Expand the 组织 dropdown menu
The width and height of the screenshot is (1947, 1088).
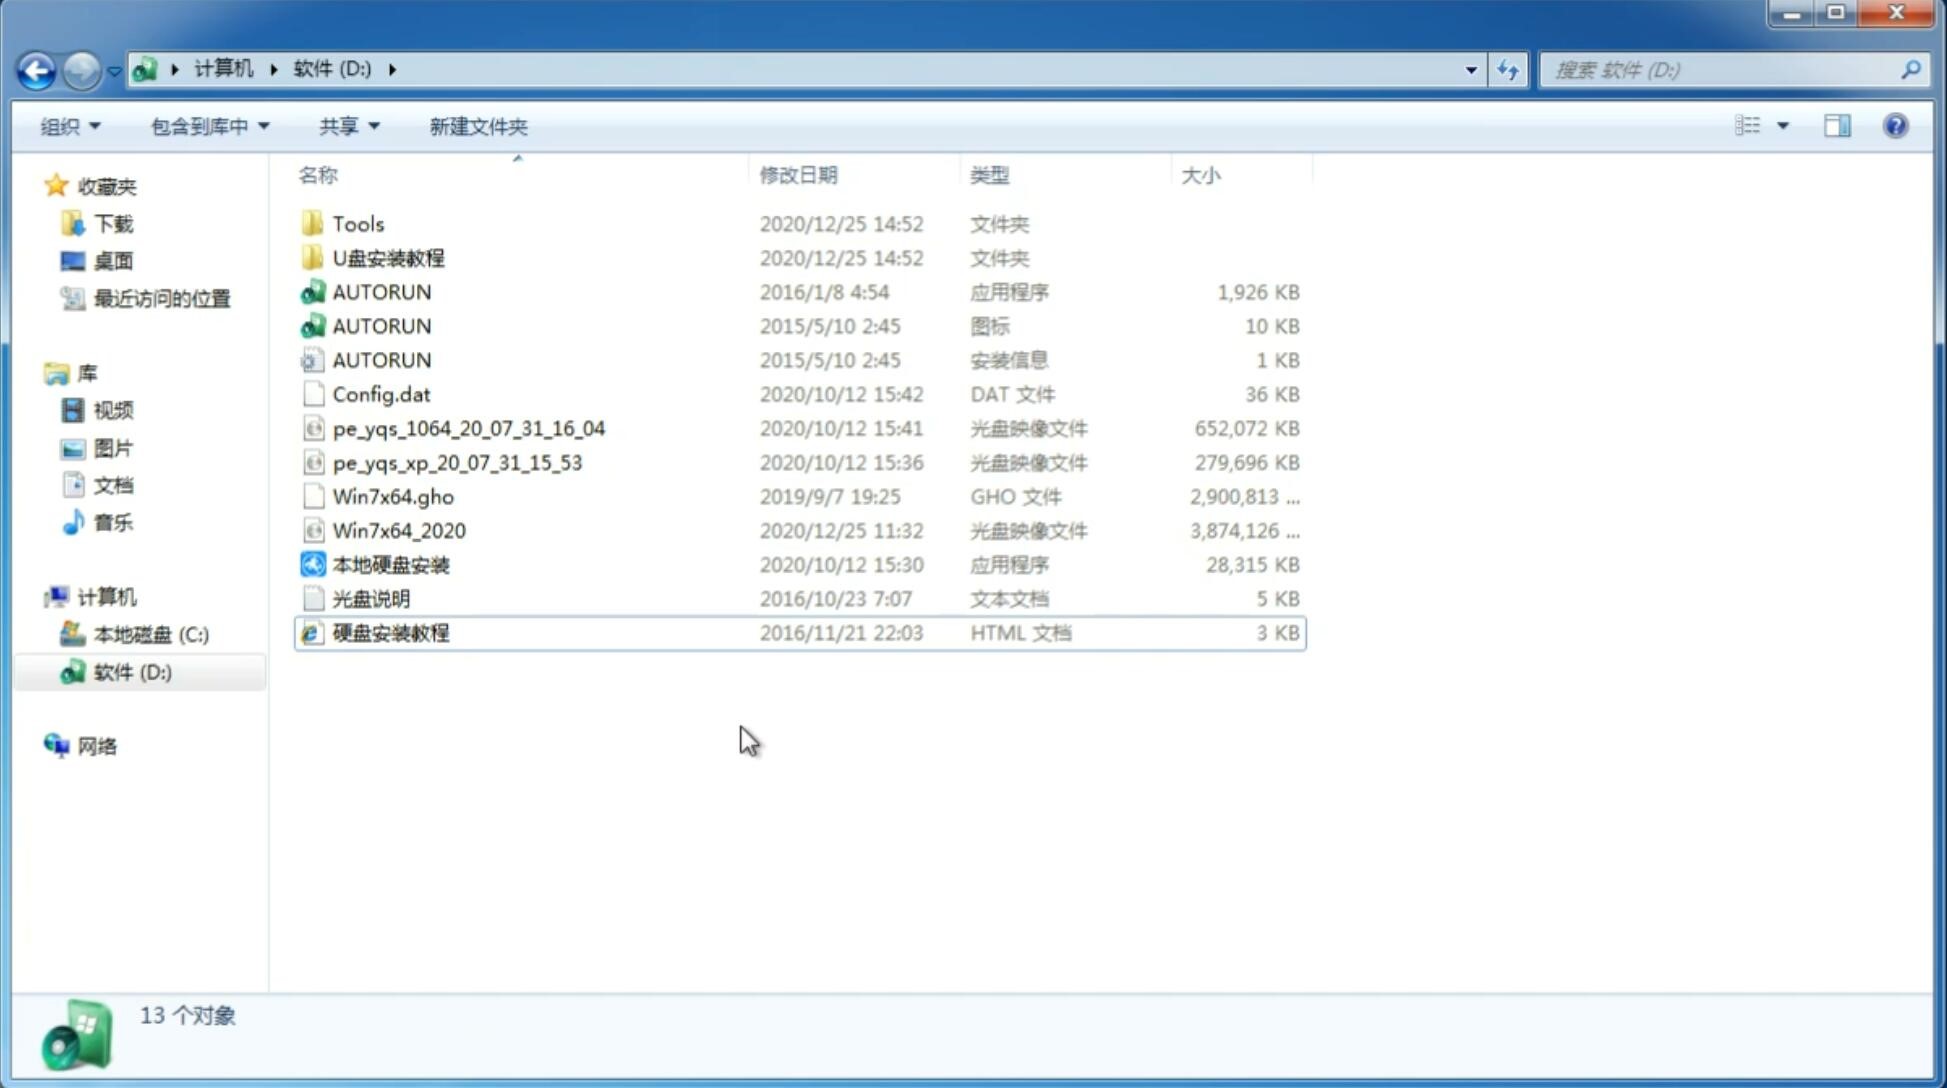point(70,124)
